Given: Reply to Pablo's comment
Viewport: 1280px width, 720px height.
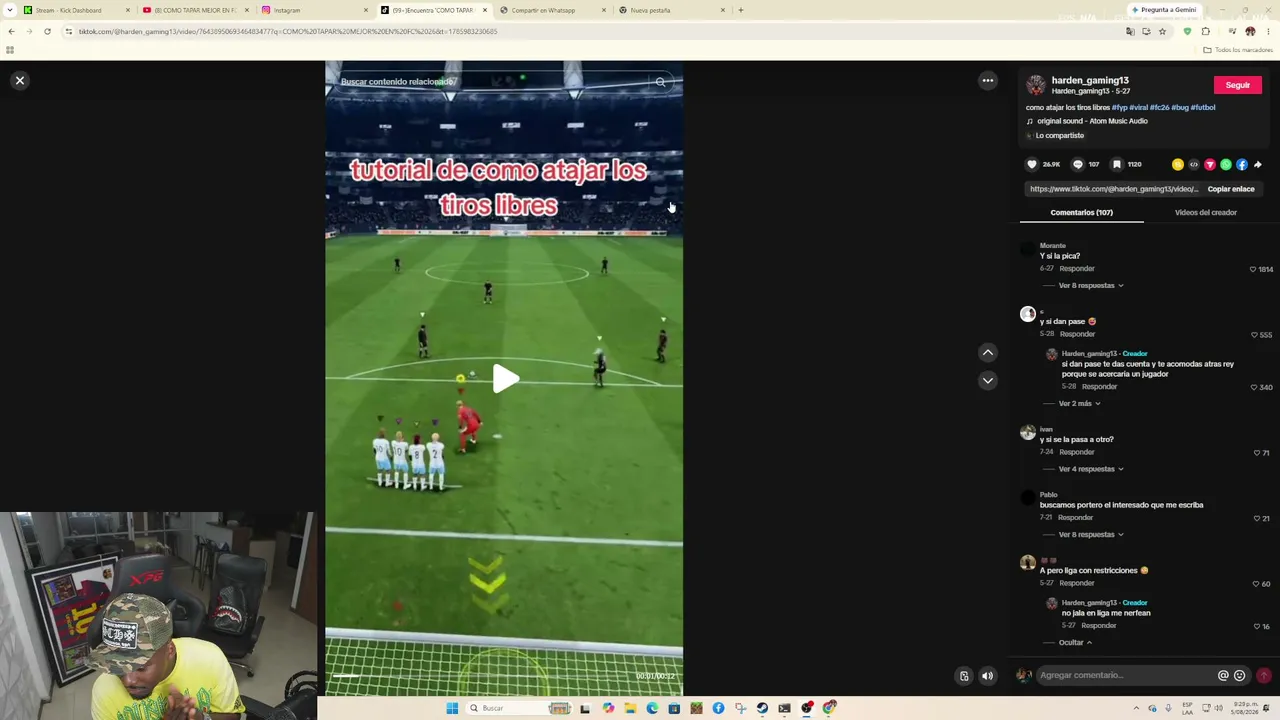Looking at the screenshot, I should coord(1075,517).
